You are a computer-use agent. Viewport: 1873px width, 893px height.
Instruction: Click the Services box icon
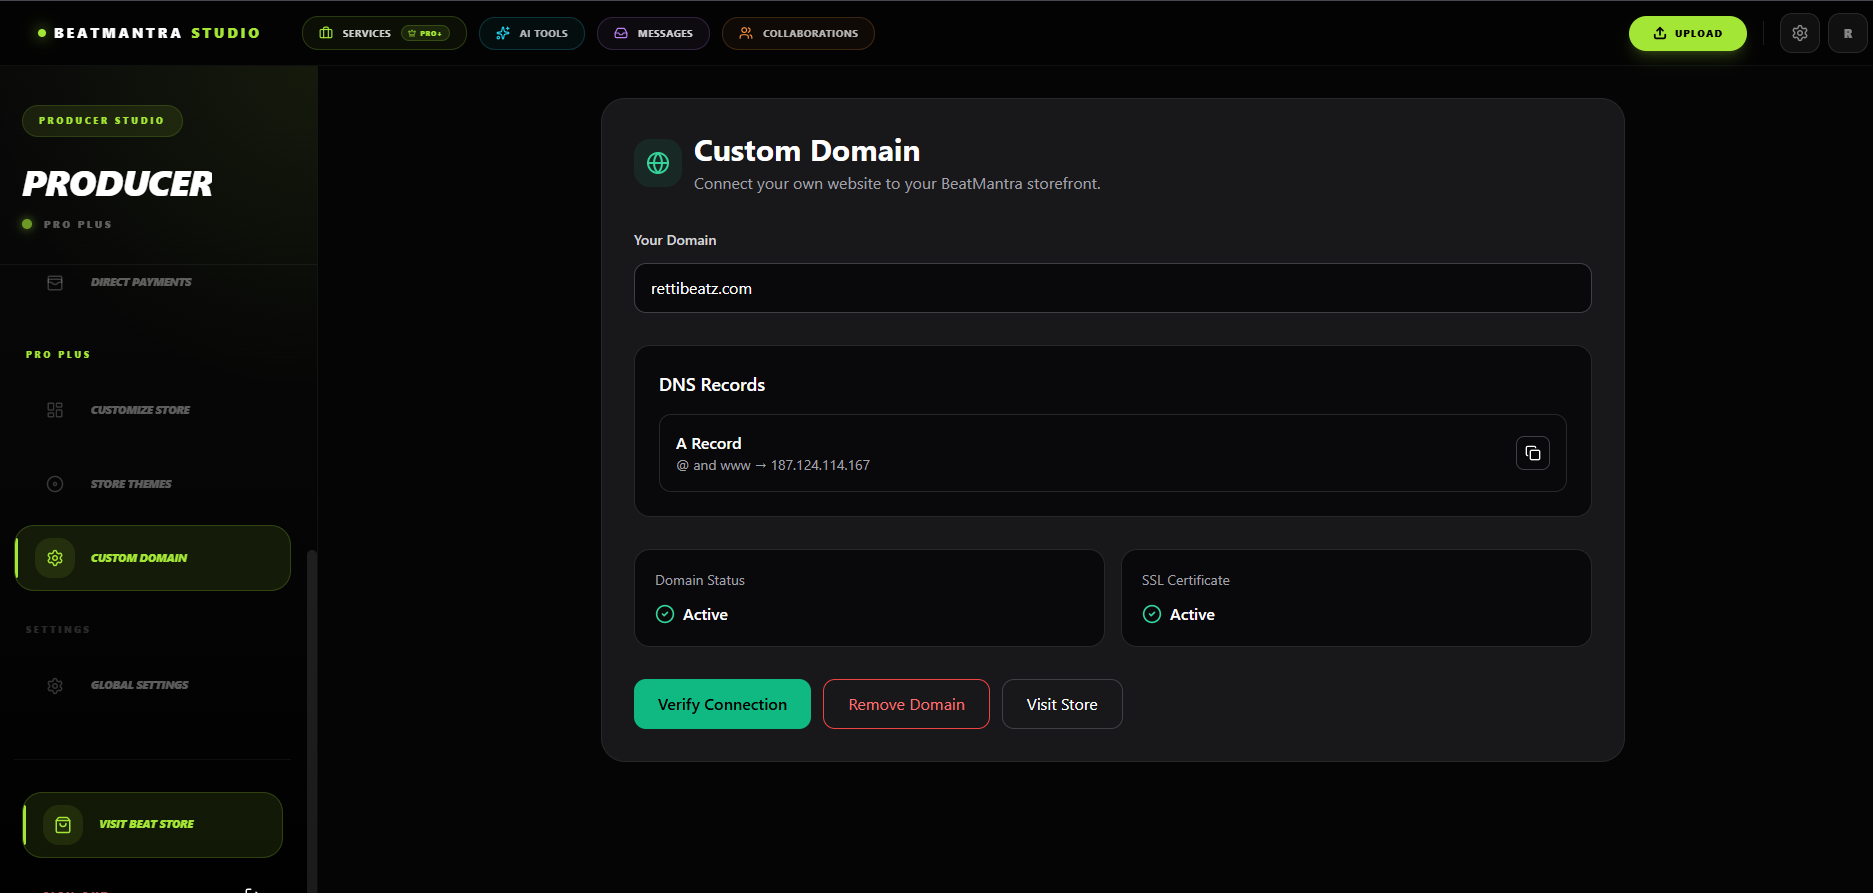pos(326,33)
